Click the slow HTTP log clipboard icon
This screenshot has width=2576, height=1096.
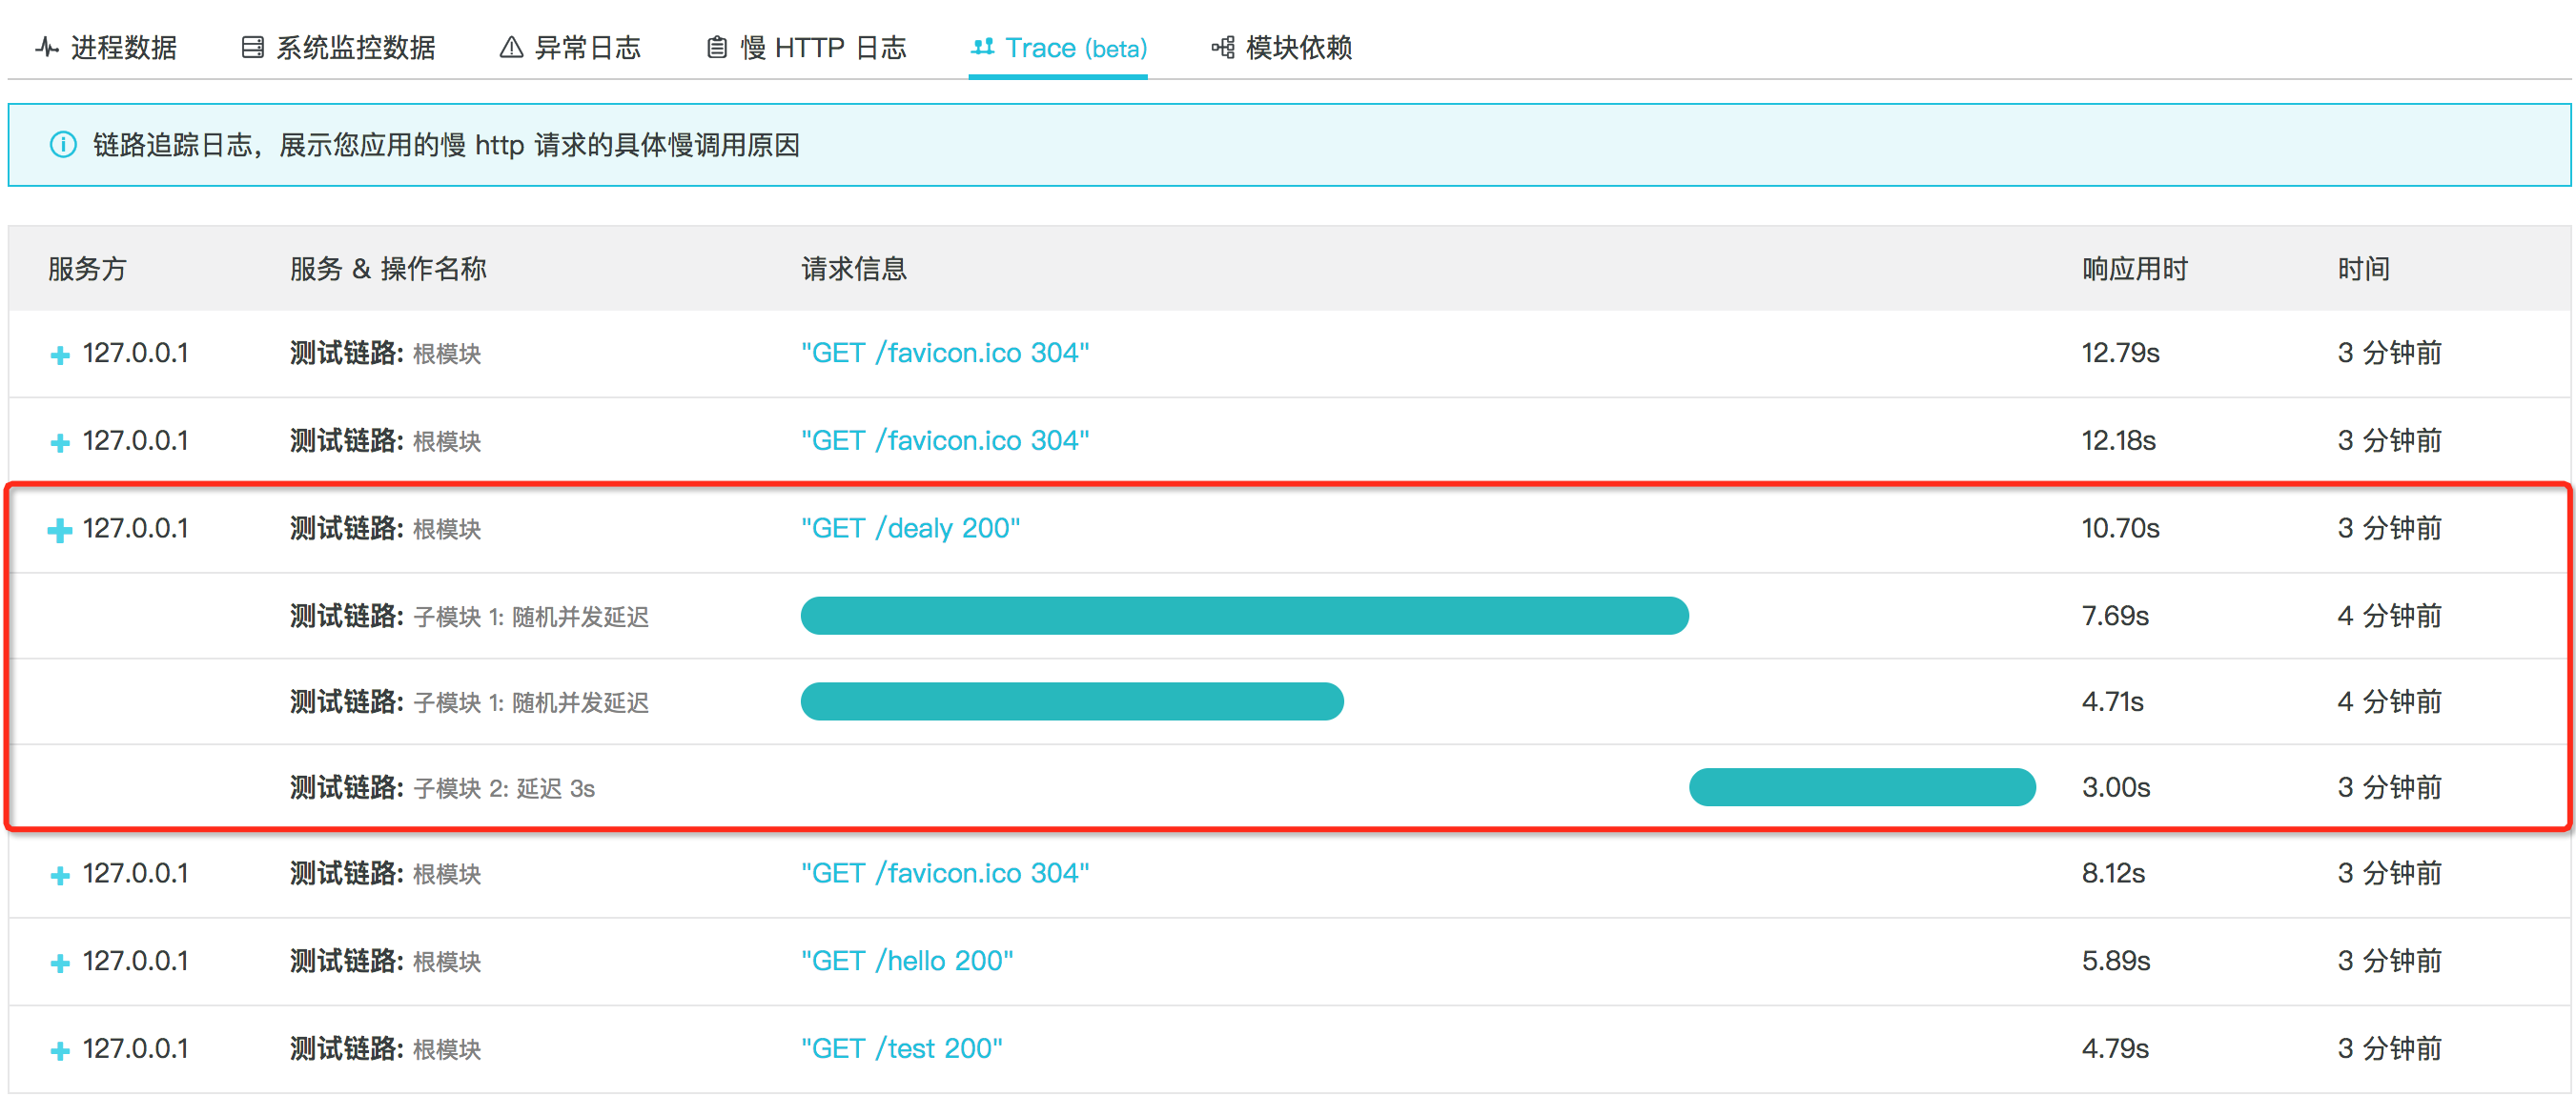pos(716,47)
